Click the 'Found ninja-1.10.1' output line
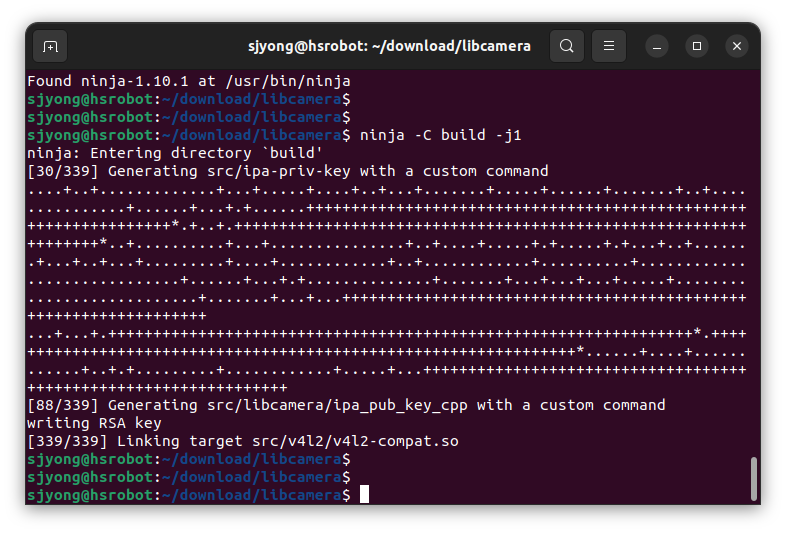786x533 pixels. 189,81
